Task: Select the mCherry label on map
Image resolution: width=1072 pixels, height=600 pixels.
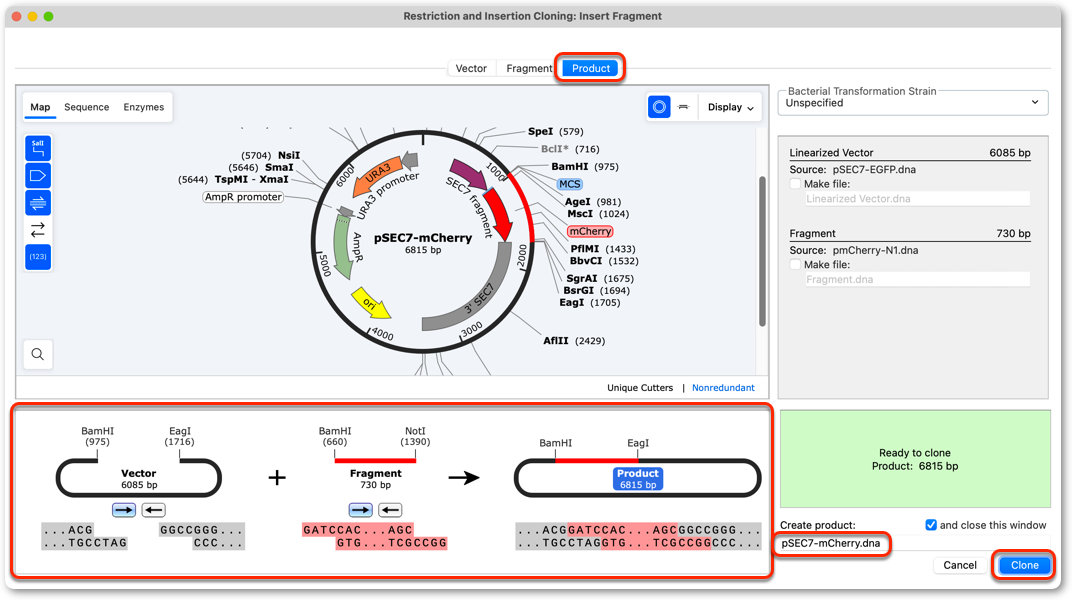Action: click(590, 232)
